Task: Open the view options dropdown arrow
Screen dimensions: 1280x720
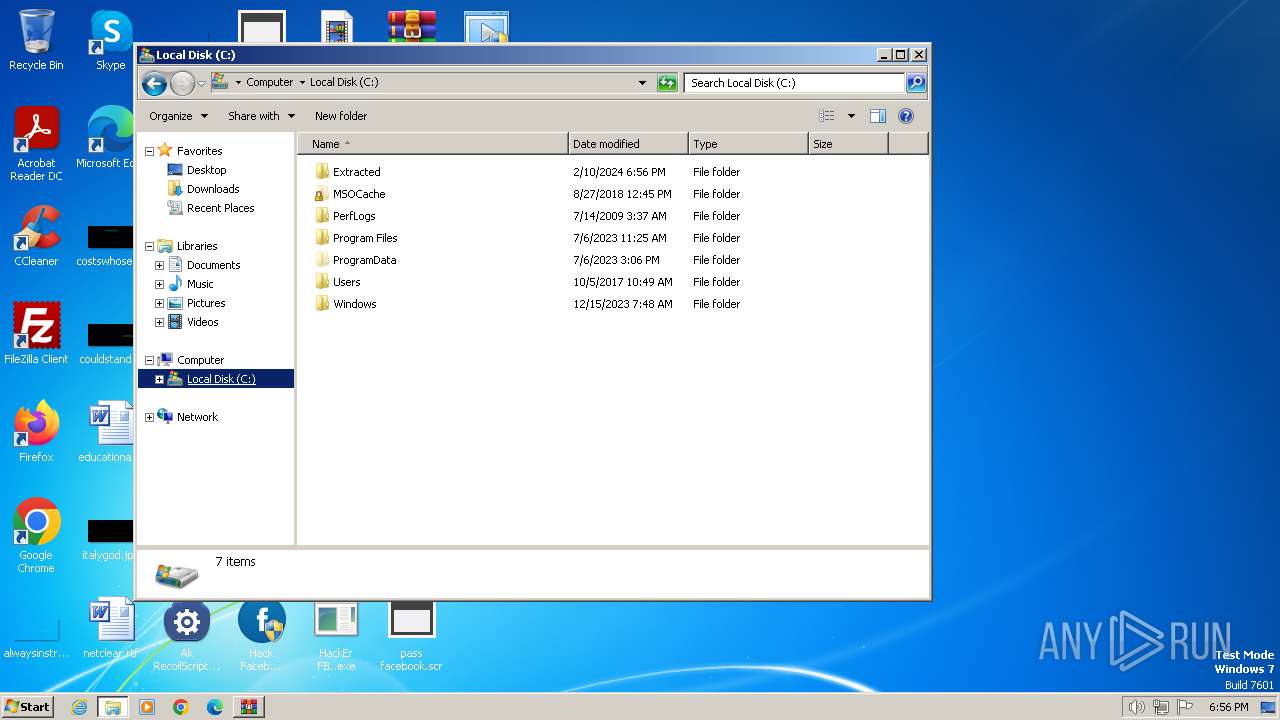Action: coord(851,116)
